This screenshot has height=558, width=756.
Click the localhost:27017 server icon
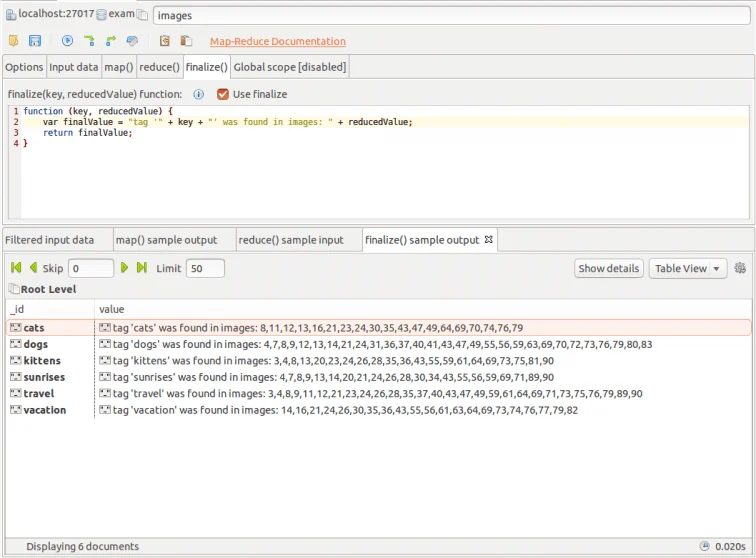pos(11,15)
